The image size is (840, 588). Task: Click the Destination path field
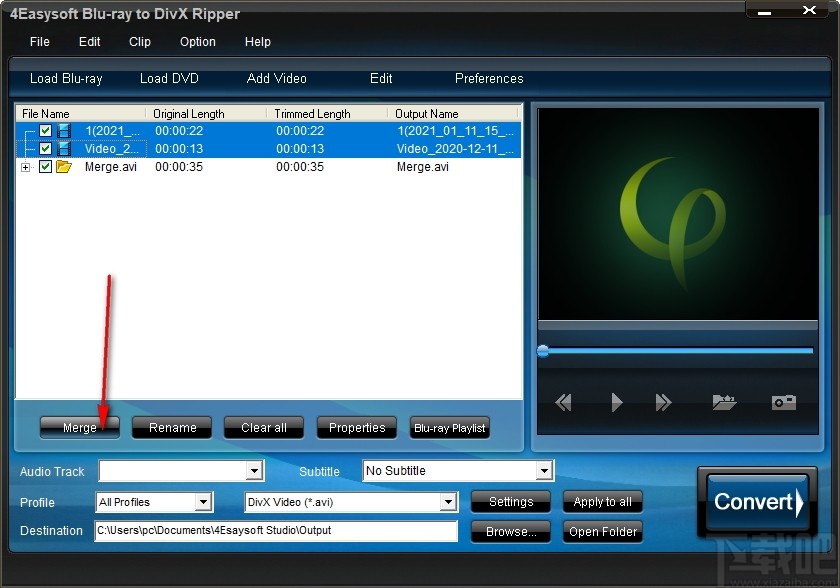coord(275,531)
